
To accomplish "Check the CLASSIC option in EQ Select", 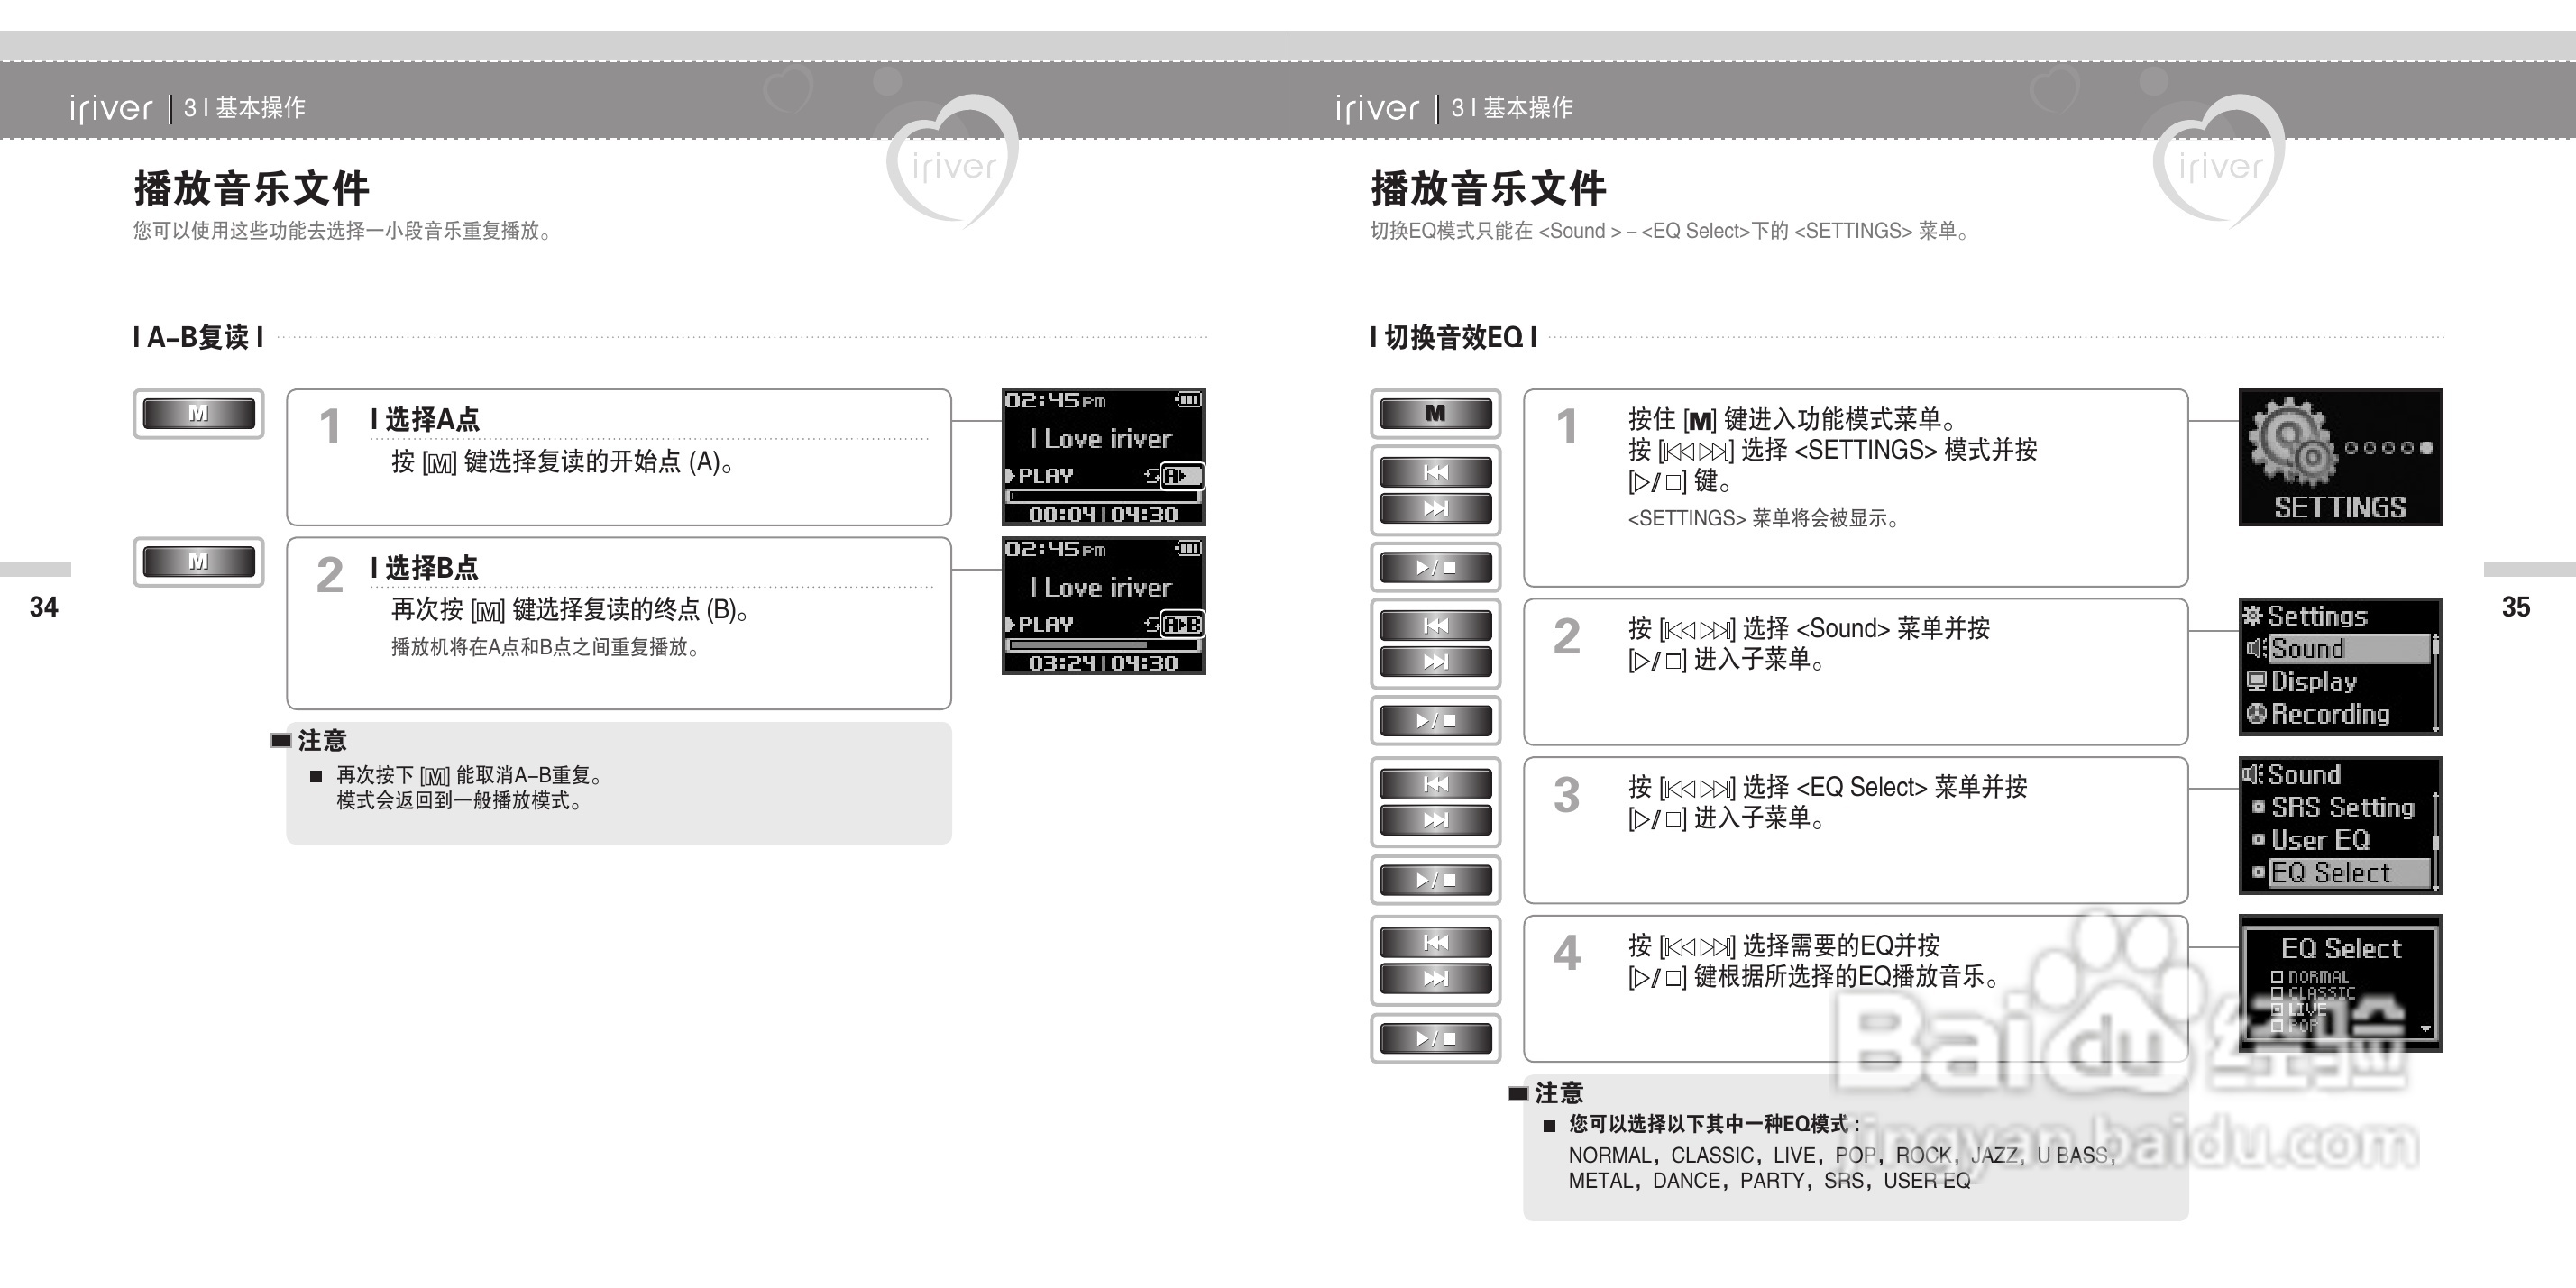I will [2277, 993].
